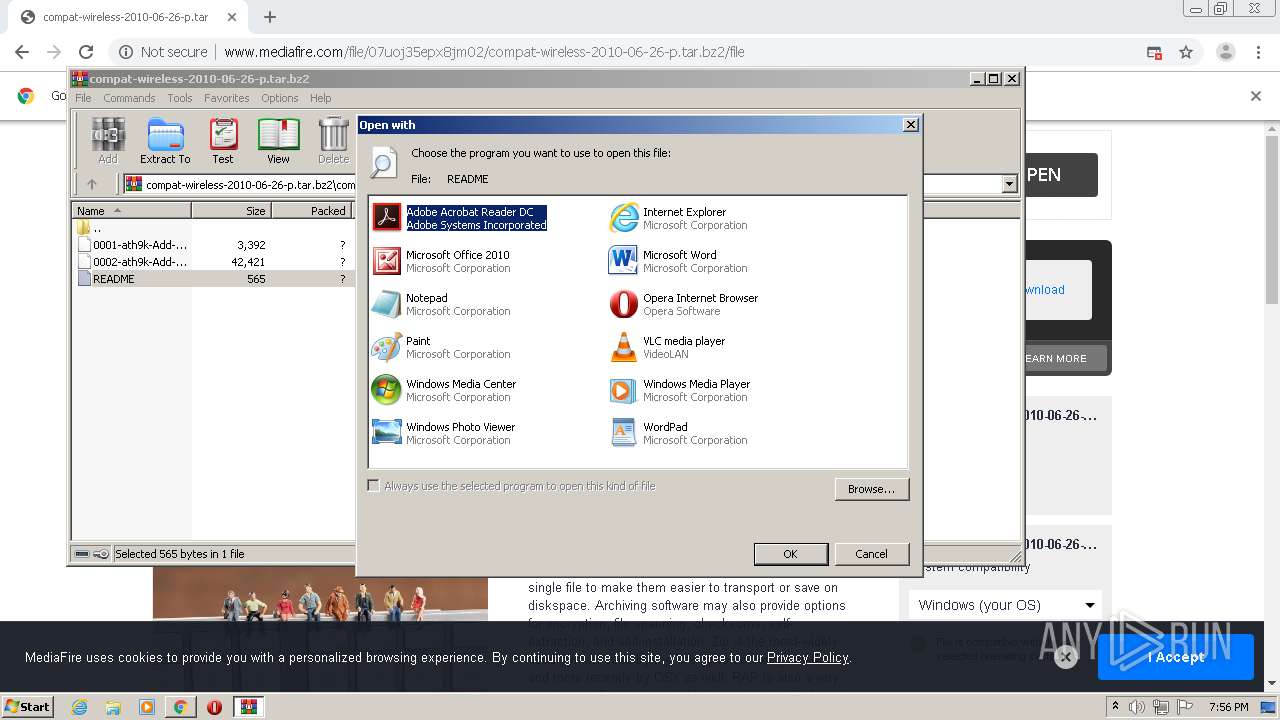Choose Windows Media Player program

[679, 390]
